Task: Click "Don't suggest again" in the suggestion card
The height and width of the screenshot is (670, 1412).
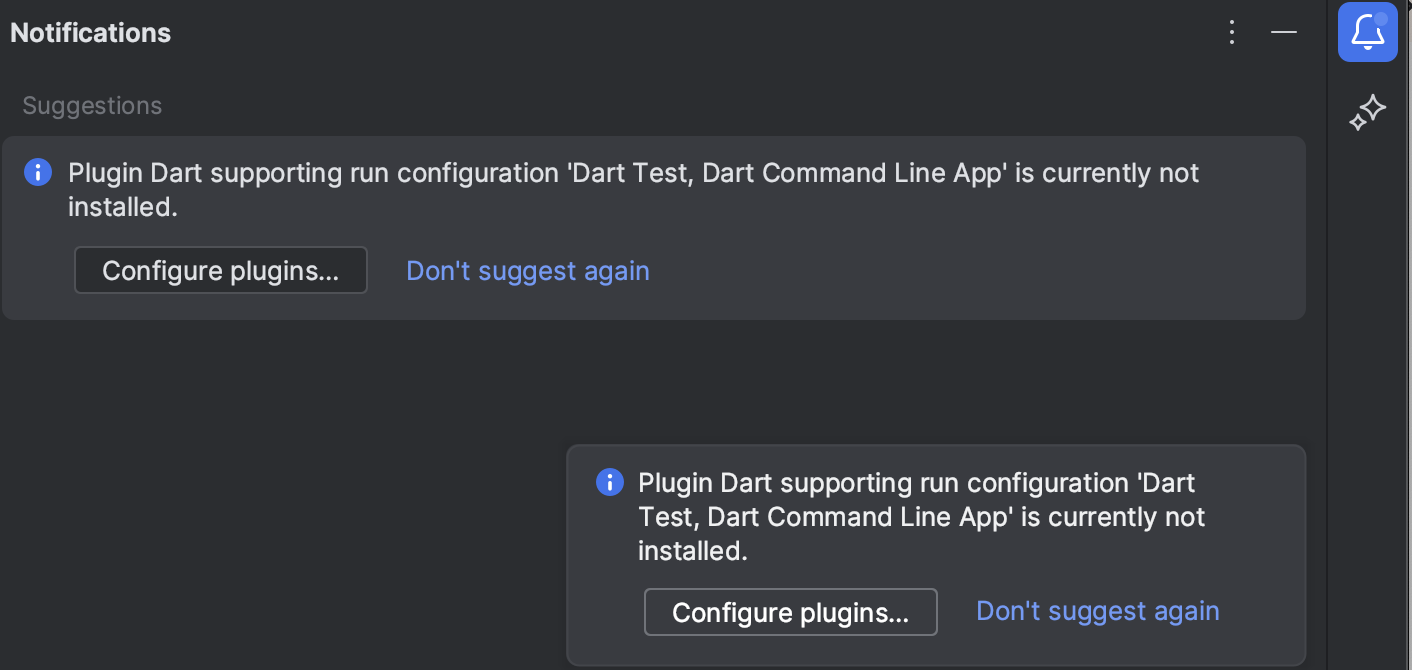Action: point(527,270)
